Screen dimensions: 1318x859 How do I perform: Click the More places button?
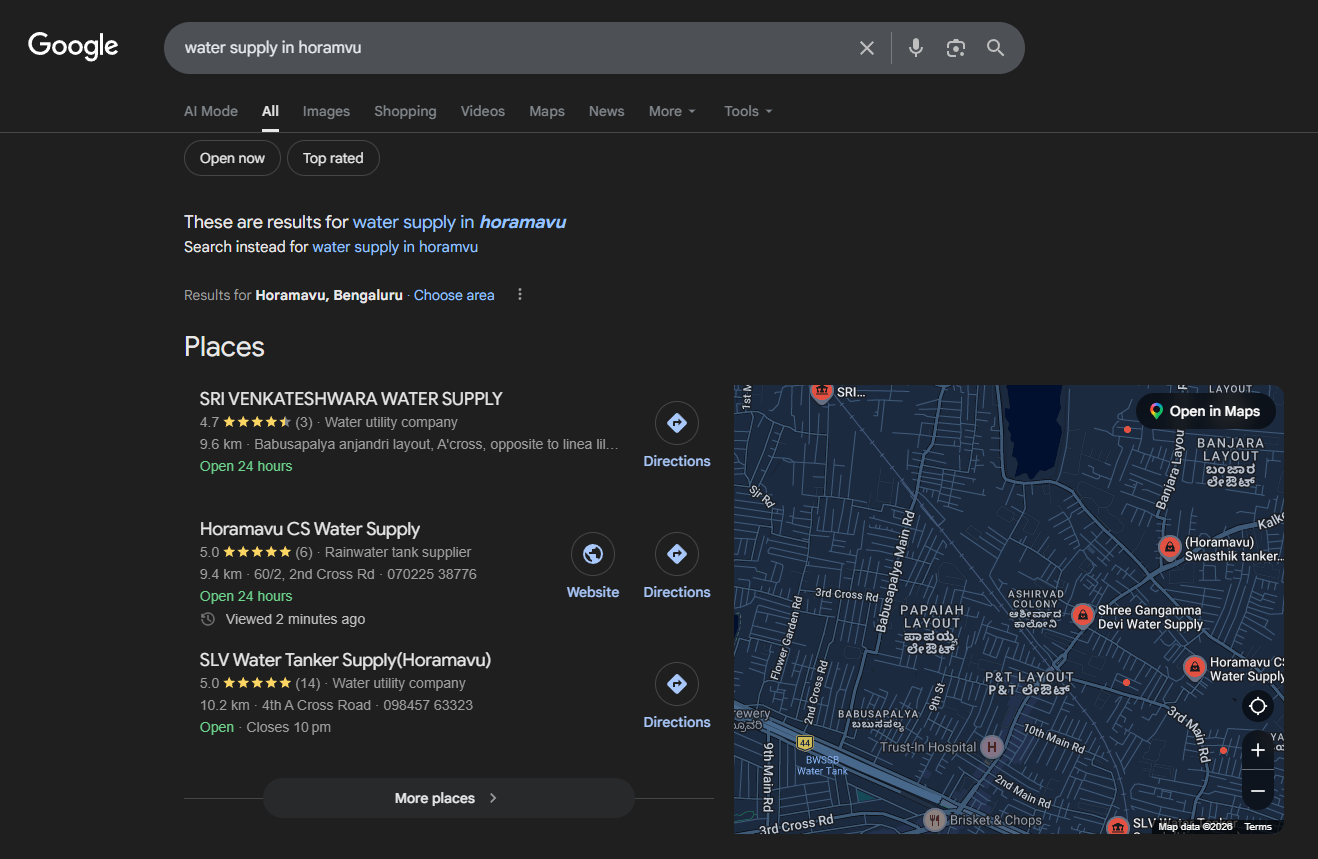pos(448,798)
